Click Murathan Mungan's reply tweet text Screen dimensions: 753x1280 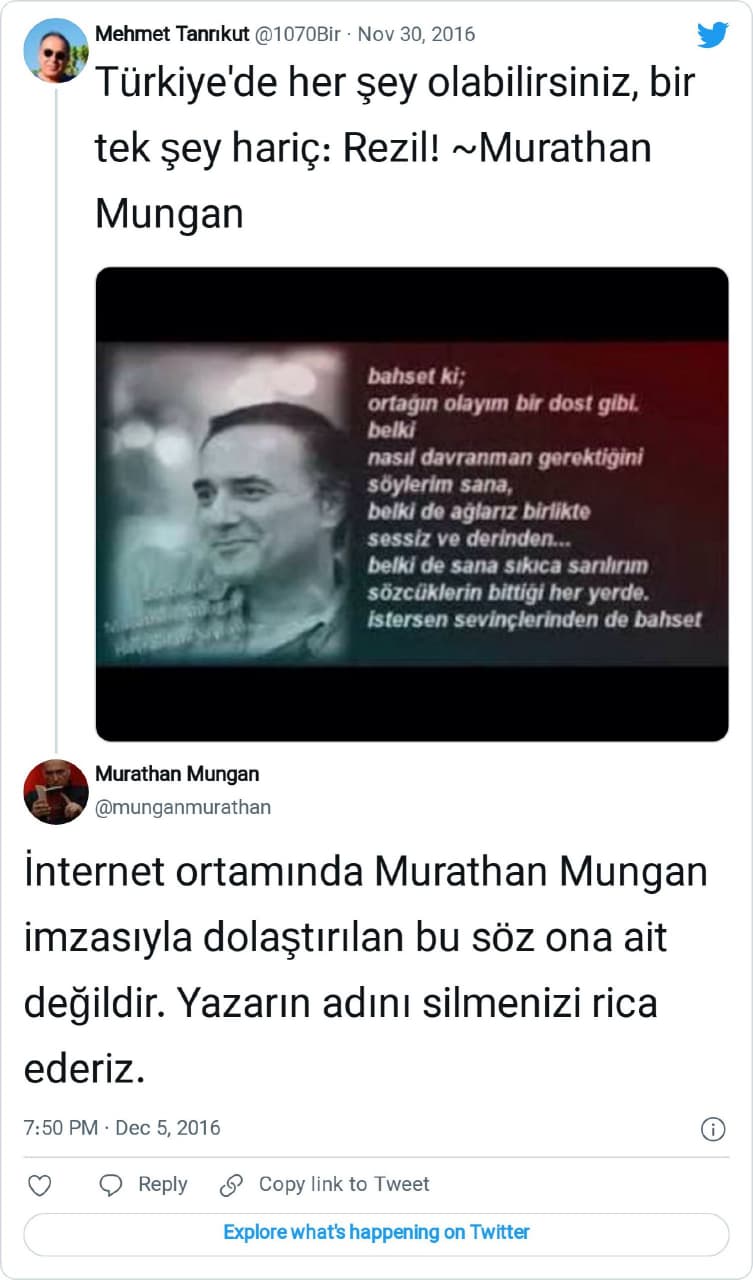(x=365, y=971)
